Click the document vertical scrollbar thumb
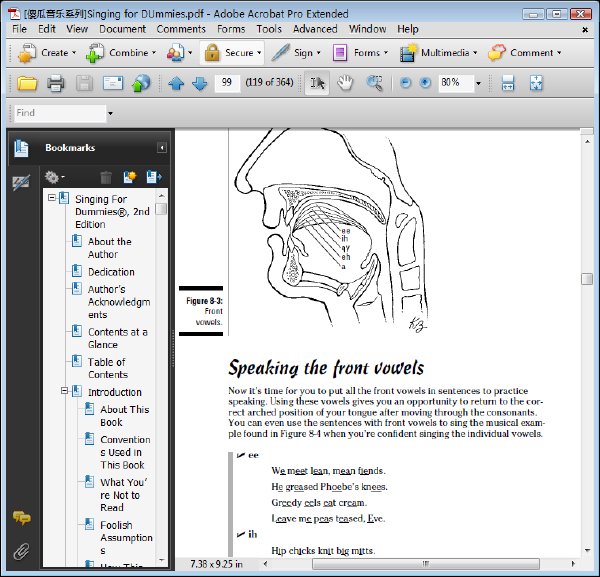 tap(587, 279)
